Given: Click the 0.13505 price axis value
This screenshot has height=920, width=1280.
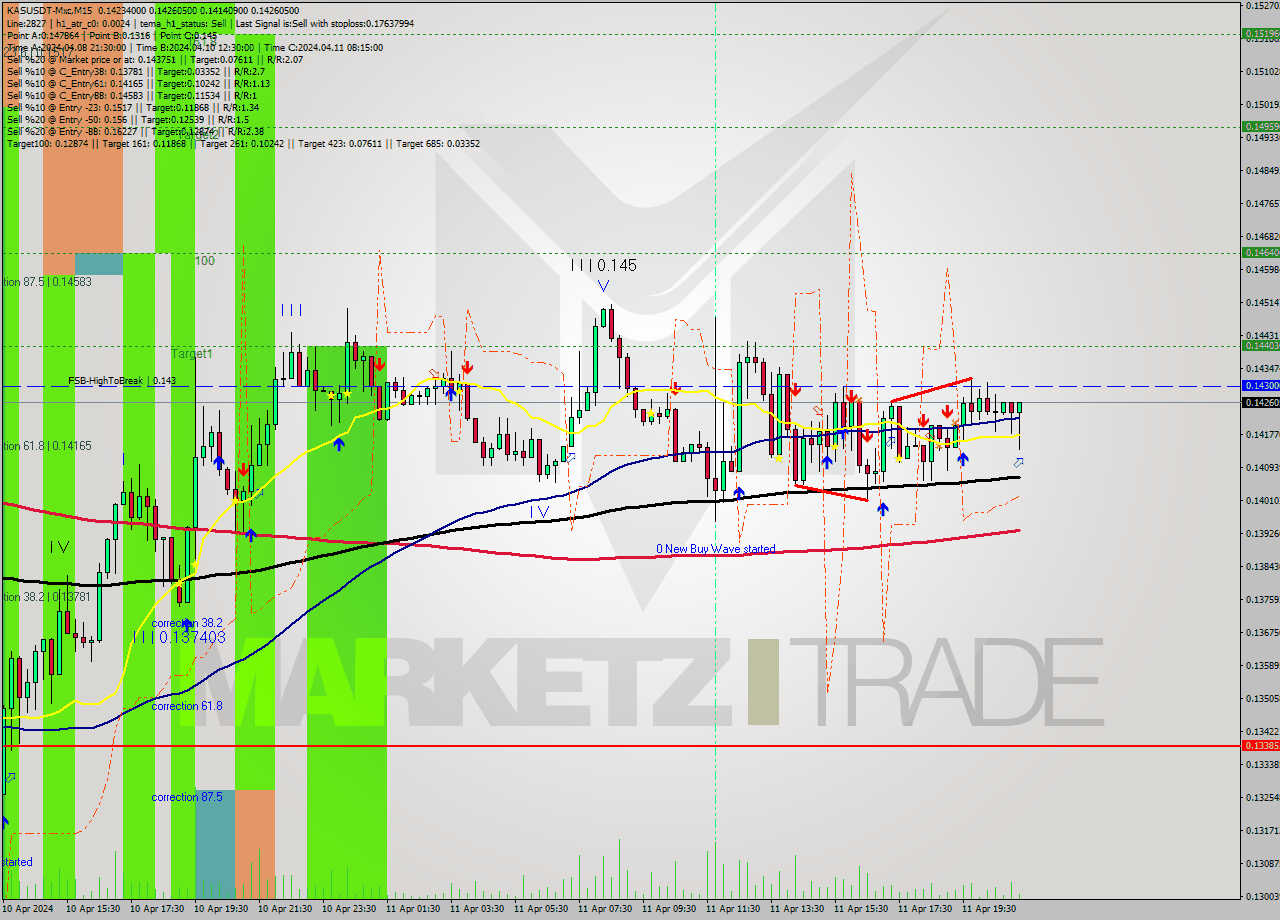Looking at the screenshot, I should point(1261,698).
